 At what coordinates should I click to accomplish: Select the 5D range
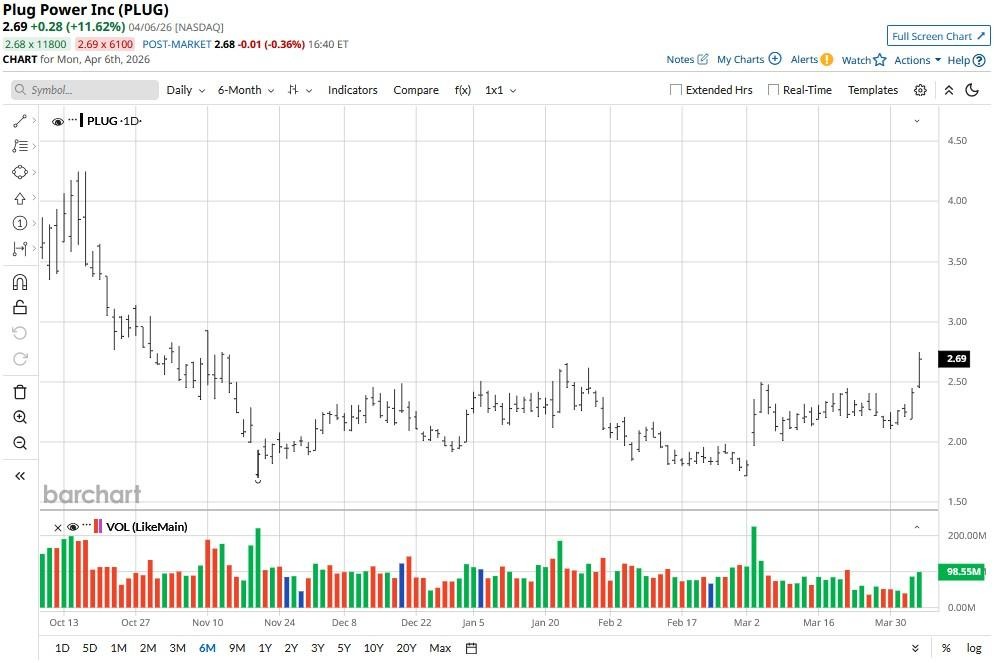point(90,648)
